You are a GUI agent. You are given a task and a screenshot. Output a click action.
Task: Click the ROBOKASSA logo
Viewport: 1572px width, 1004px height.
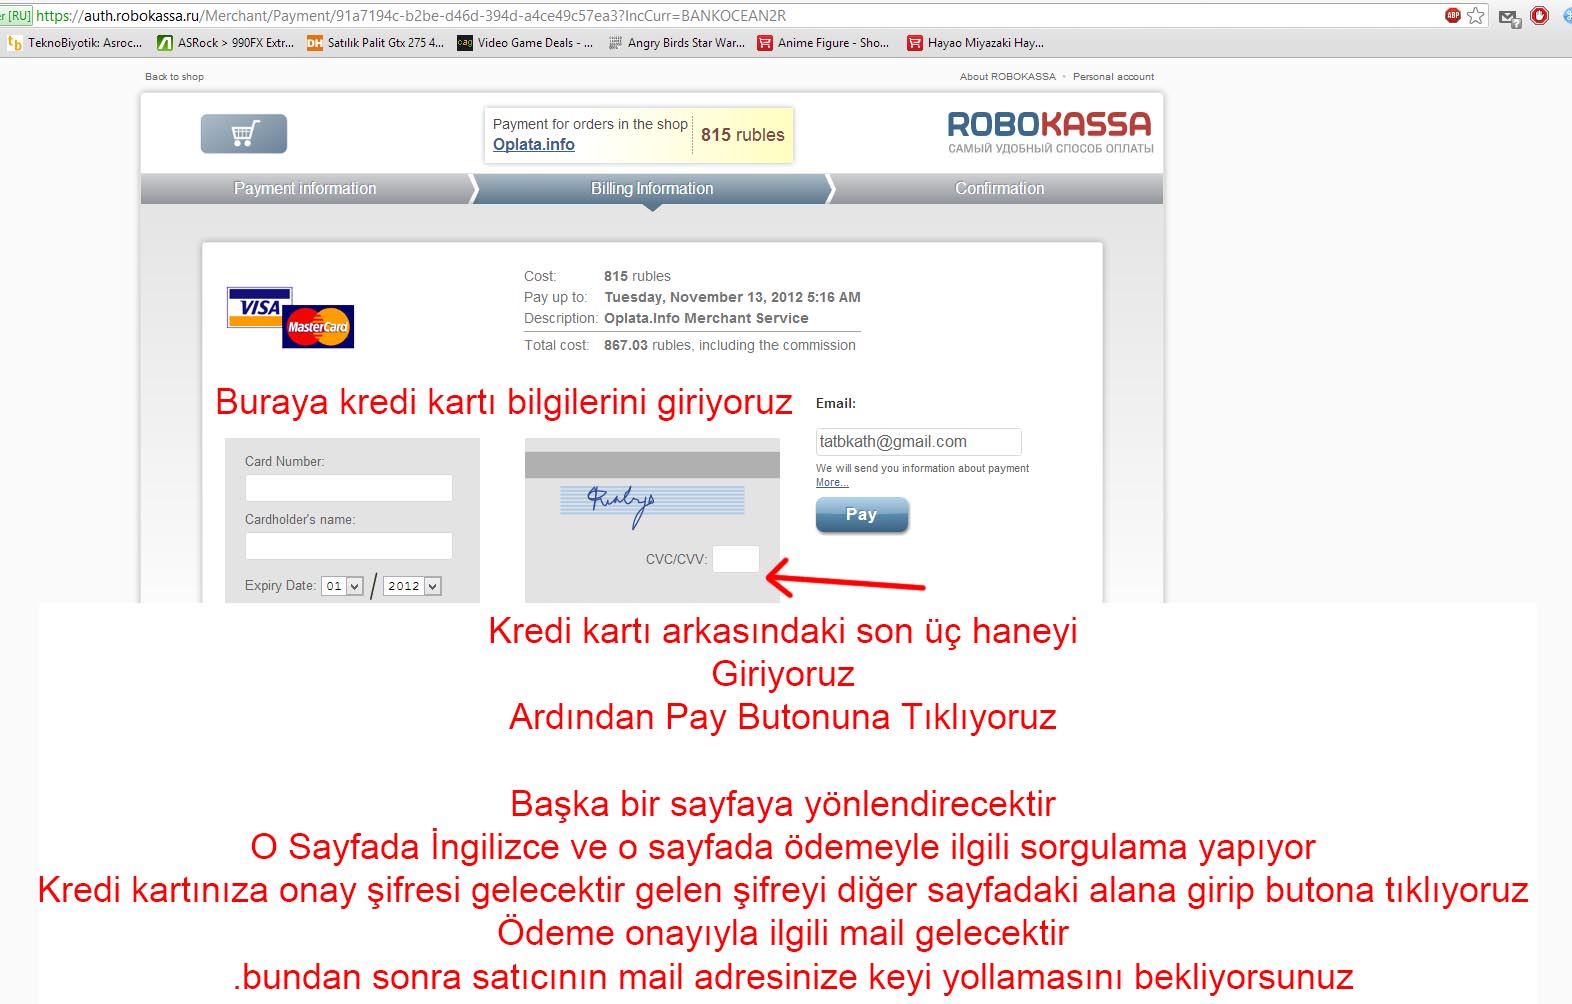tap(1050, 132)
